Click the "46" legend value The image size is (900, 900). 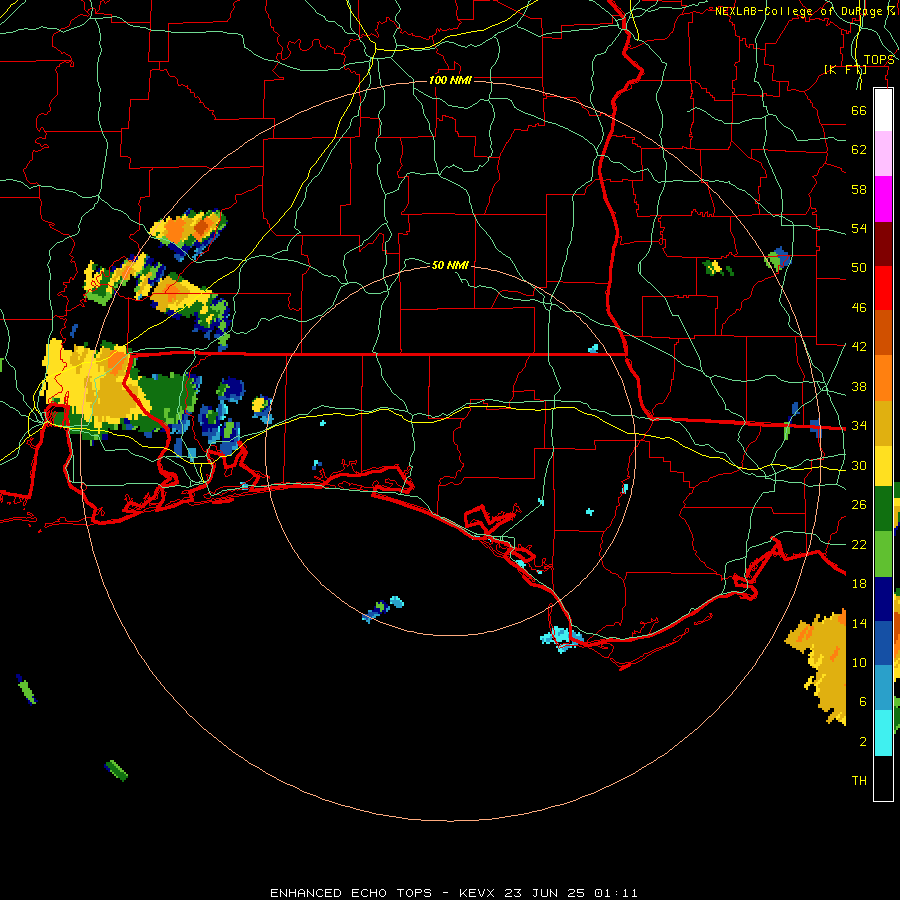pyautogui.click(x=859, y=308)
